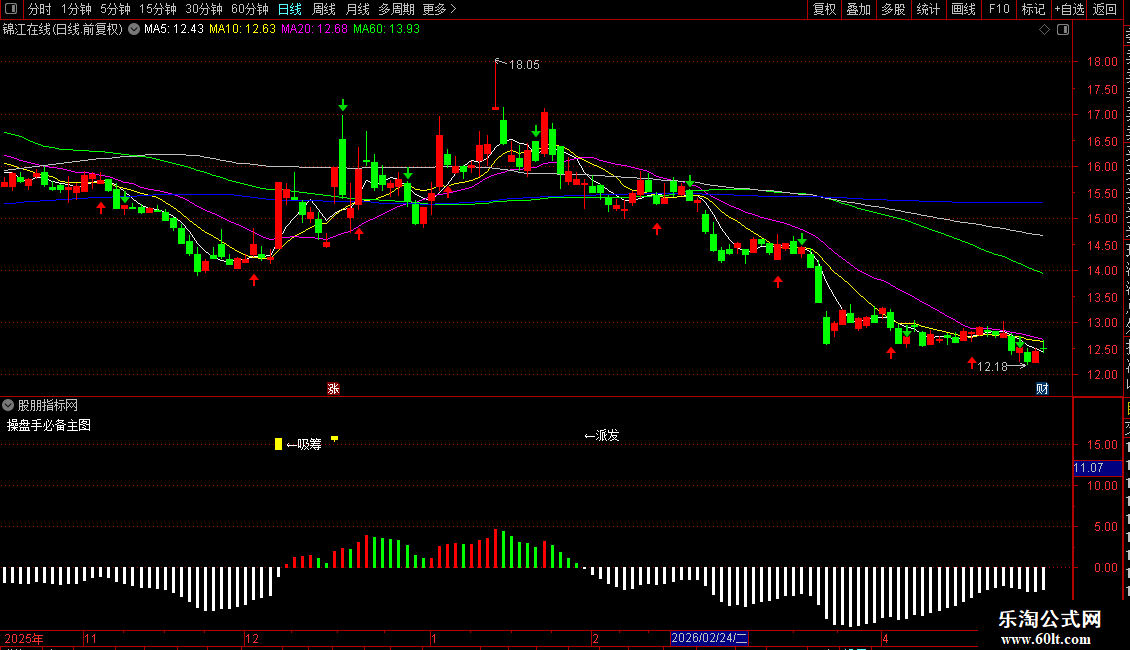Open 多周期 multi-period view
The height and width of the screenshot is (650, 1130).
(x=396, y=9)
